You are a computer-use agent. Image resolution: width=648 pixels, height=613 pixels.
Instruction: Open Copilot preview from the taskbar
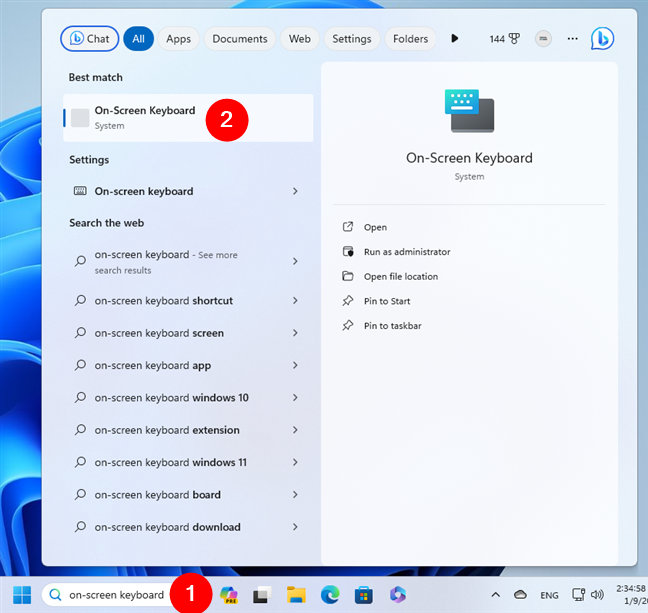(x=229, y=595)
